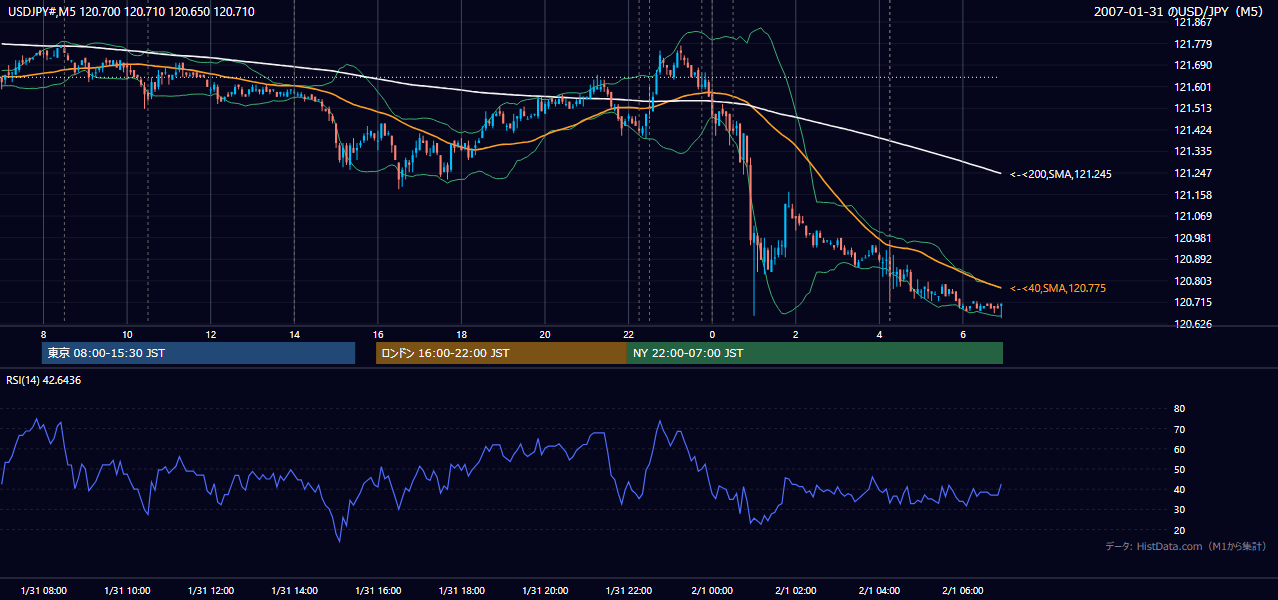Click the 2/1 06:00 time label
1278x600 pixels.
pos(962,591)
